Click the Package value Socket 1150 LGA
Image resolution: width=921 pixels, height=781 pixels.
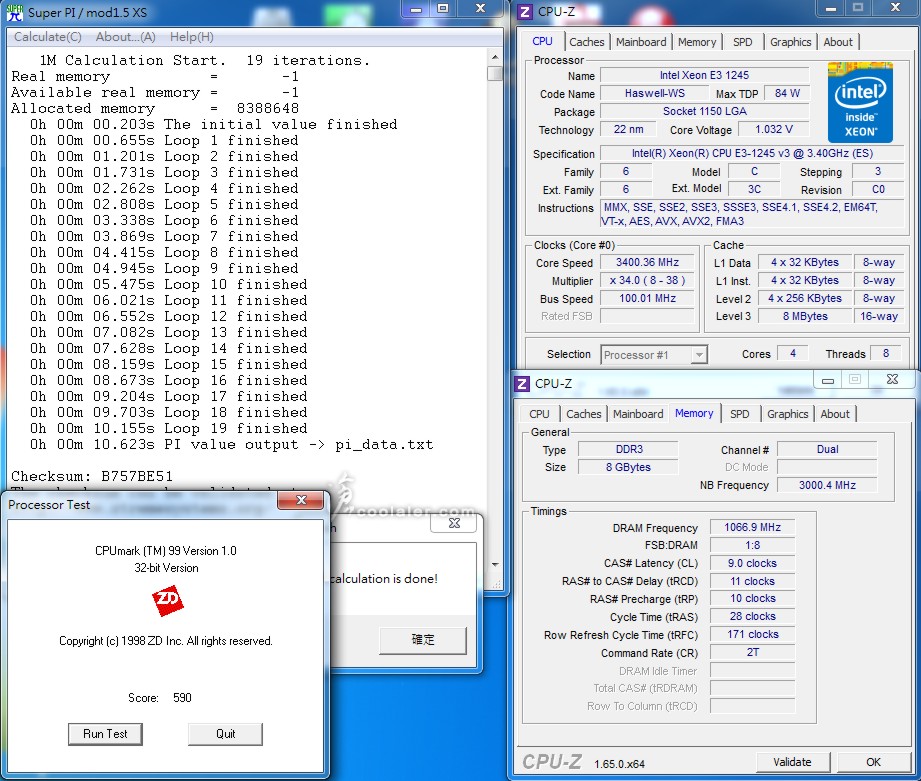[x=704, y=111]
